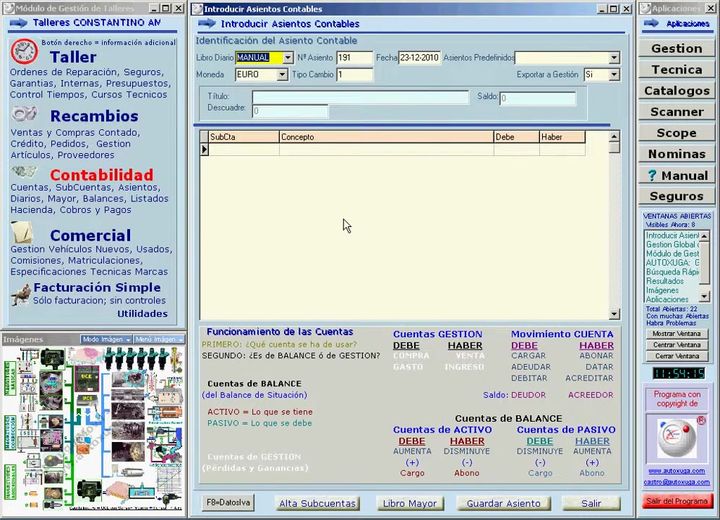Viewport: 720px width, 520px height.
Task: Click the castro@autoxuga.com email link
Action: click(x=676, y=482)
